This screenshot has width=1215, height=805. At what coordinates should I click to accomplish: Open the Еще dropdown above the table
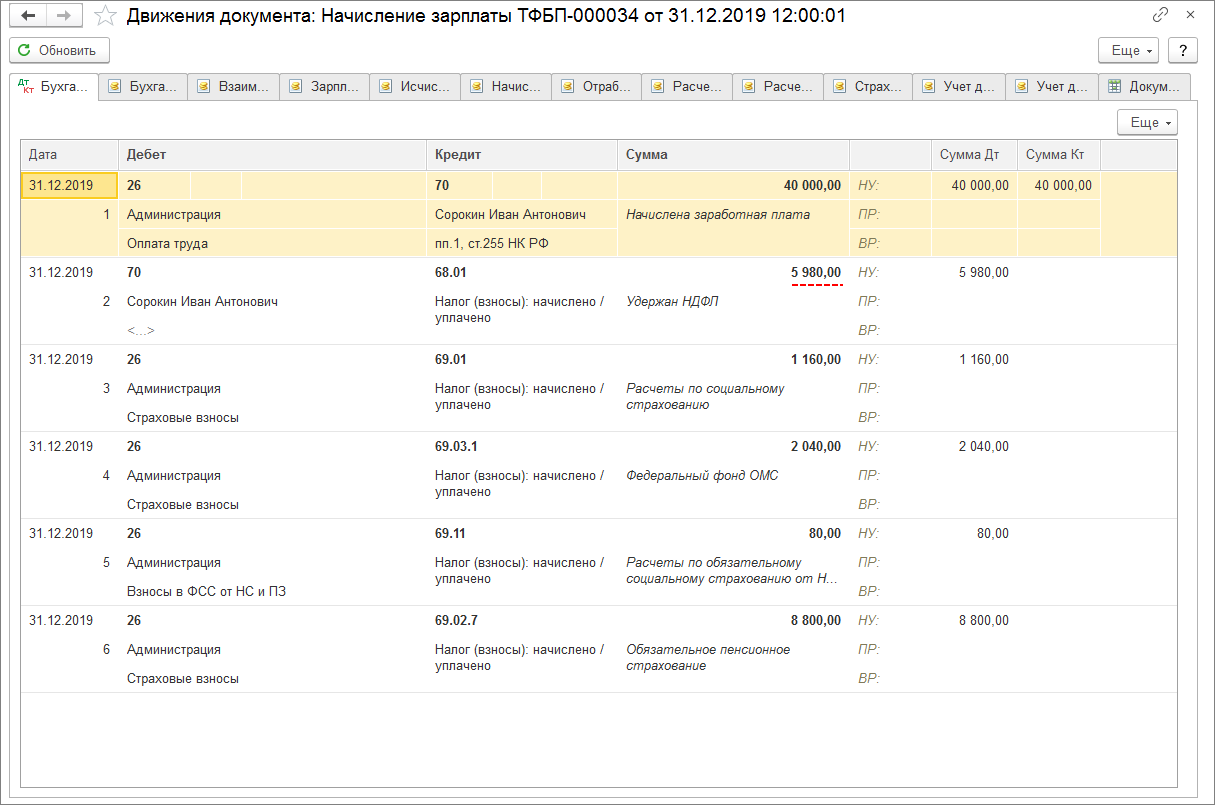1147,122
